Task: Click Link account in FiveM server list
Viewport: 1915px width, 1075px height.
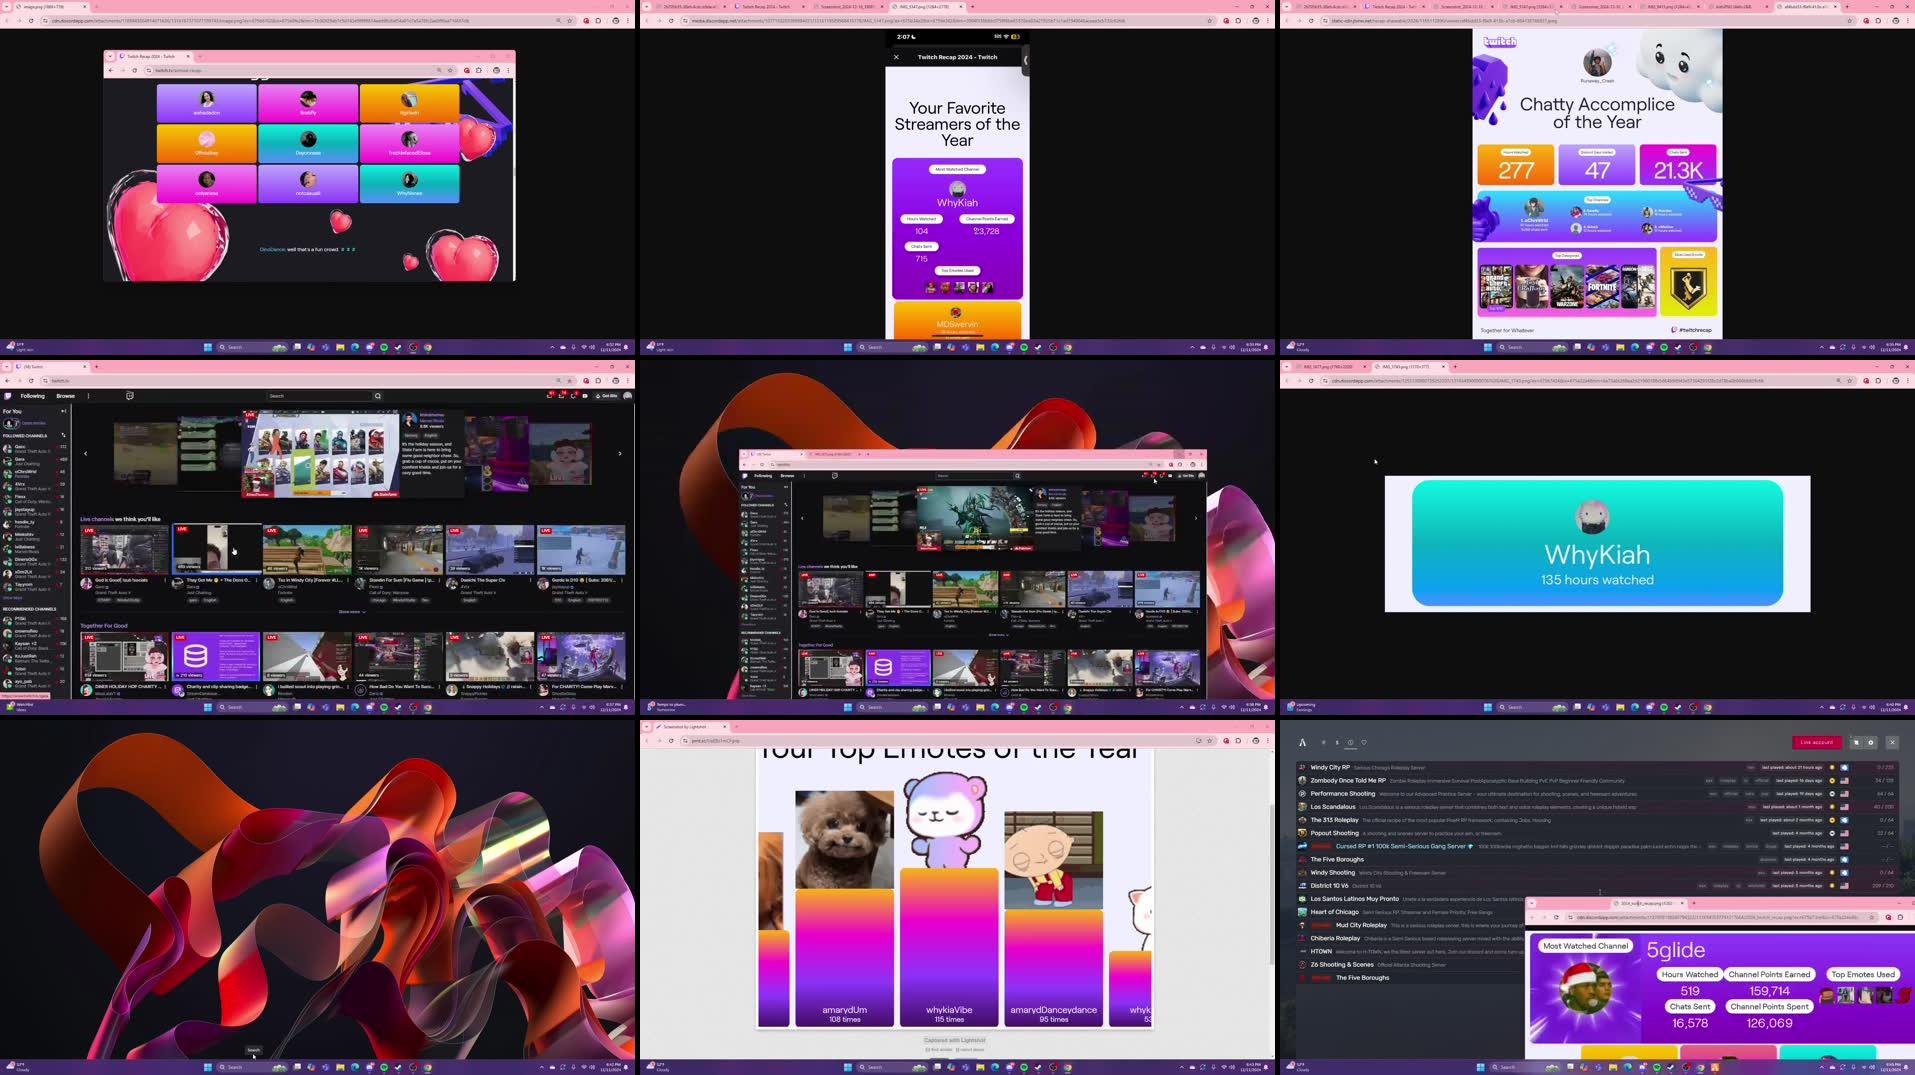Action: coord(1816,742)
